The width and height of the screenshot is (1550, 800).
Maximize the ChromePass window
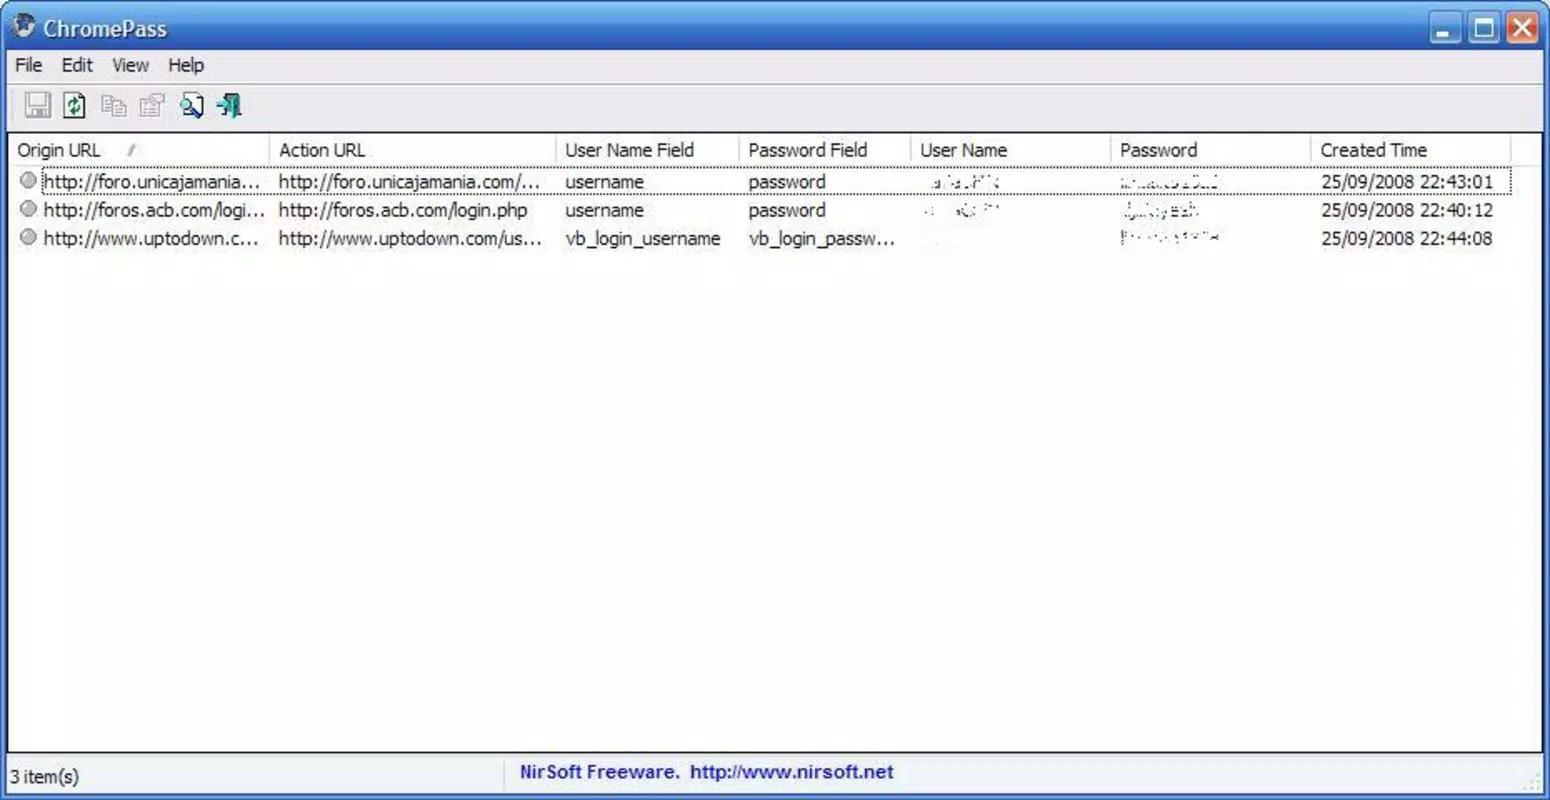1484,28
